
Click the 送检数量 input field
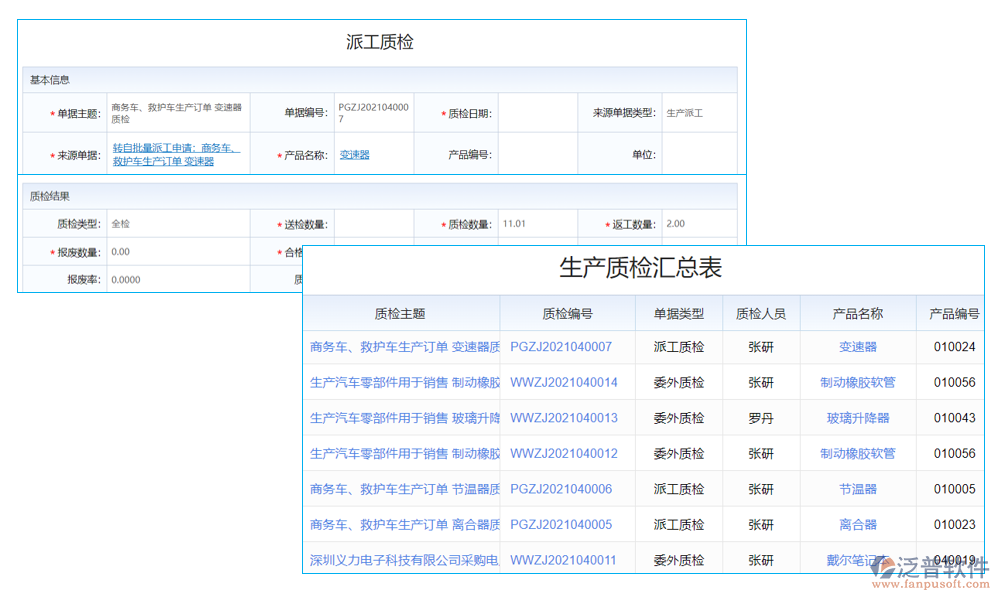click(x=374, y=223)
